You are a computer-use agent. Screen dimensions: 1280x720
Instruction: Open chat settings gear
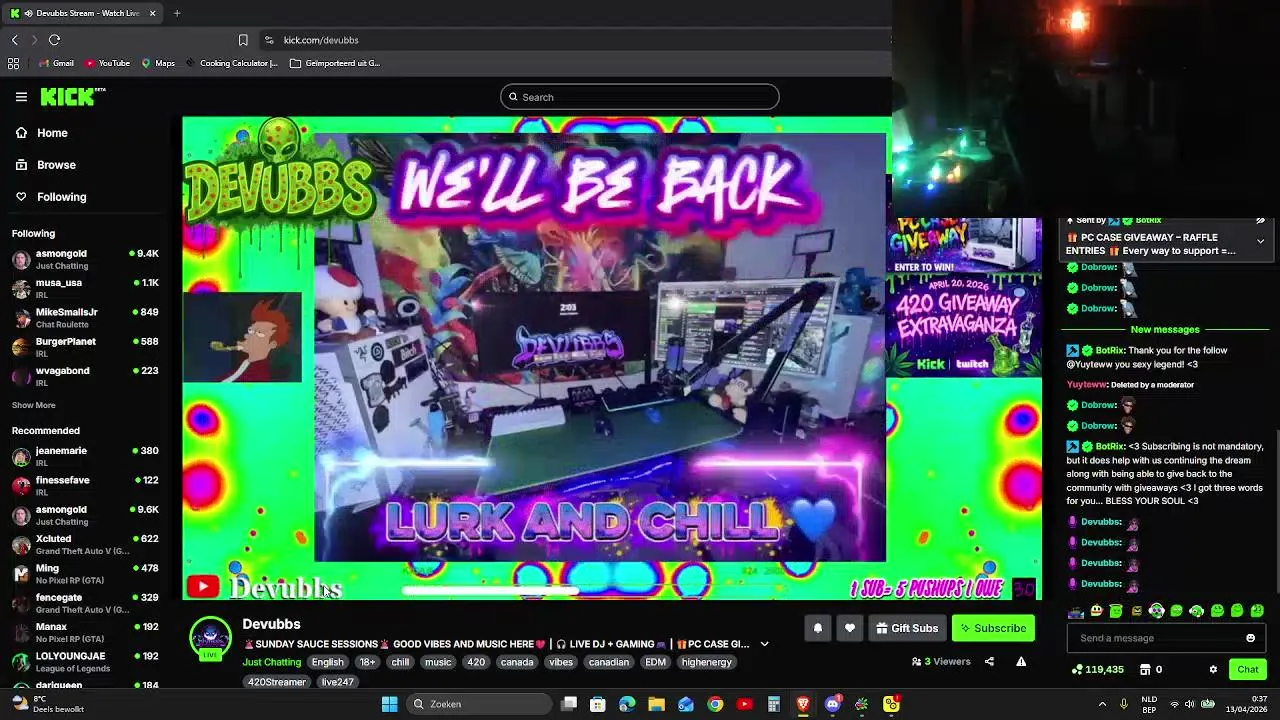[1213, 669]
